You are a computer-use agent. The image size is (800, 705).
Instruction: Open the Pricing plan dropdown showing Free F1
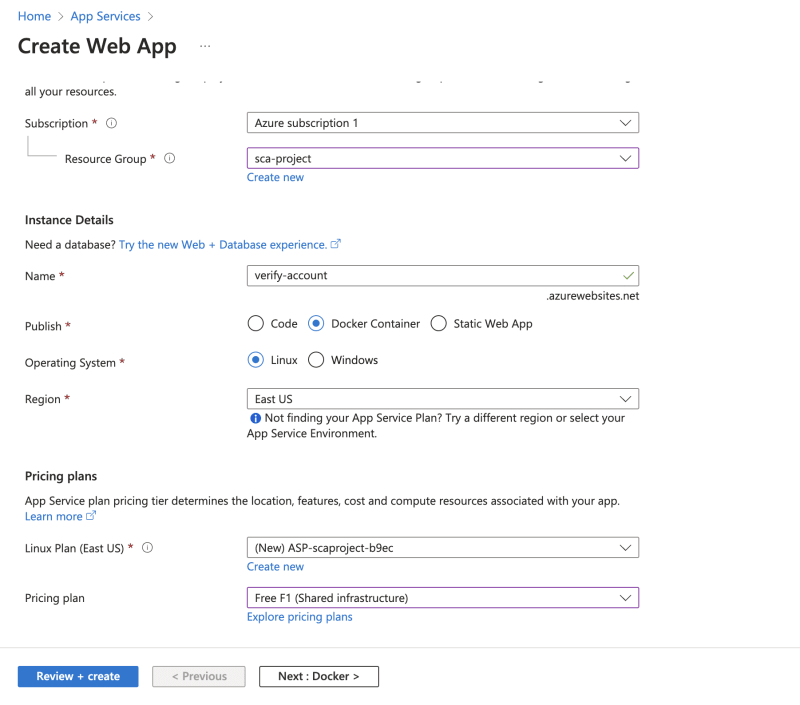point(443,597)
